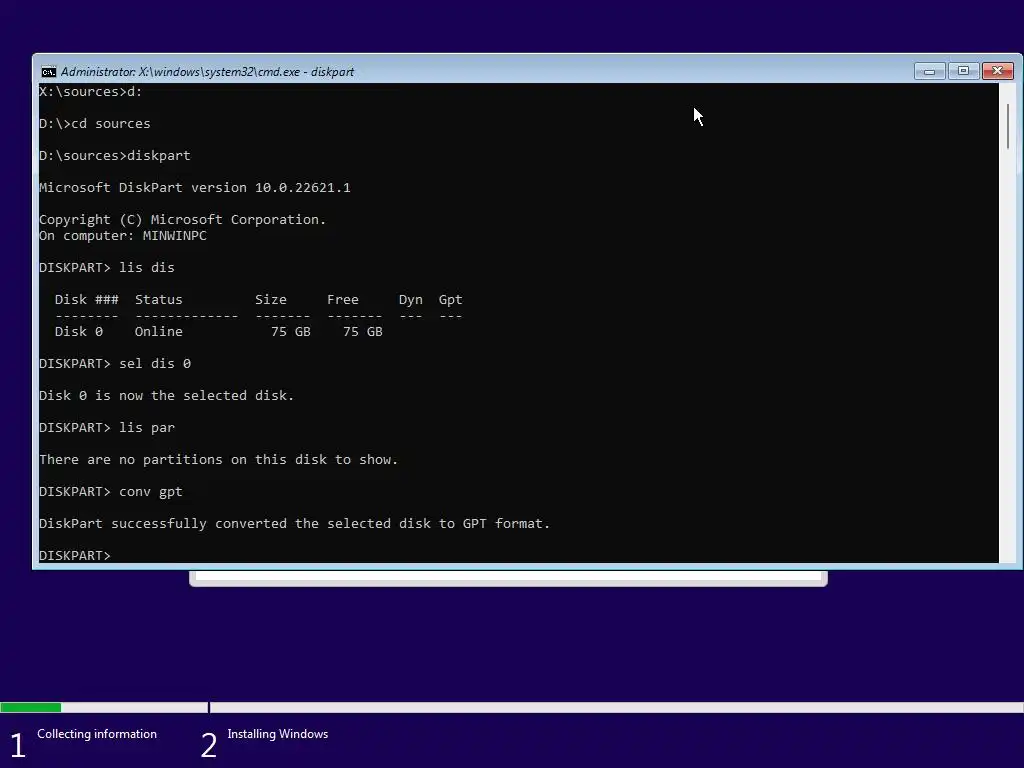Click 'DiskPart successfully converted' message line
This screenshot has height=768, width=1024.
tap(295, 524)
